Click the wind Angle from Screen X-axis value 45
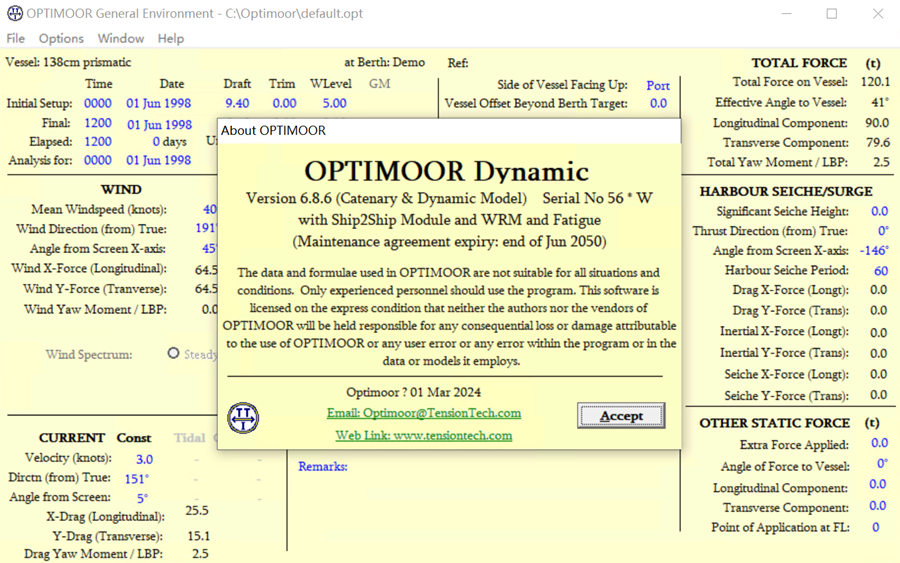Viewport: 900px width, 563px height. [210, 249]
